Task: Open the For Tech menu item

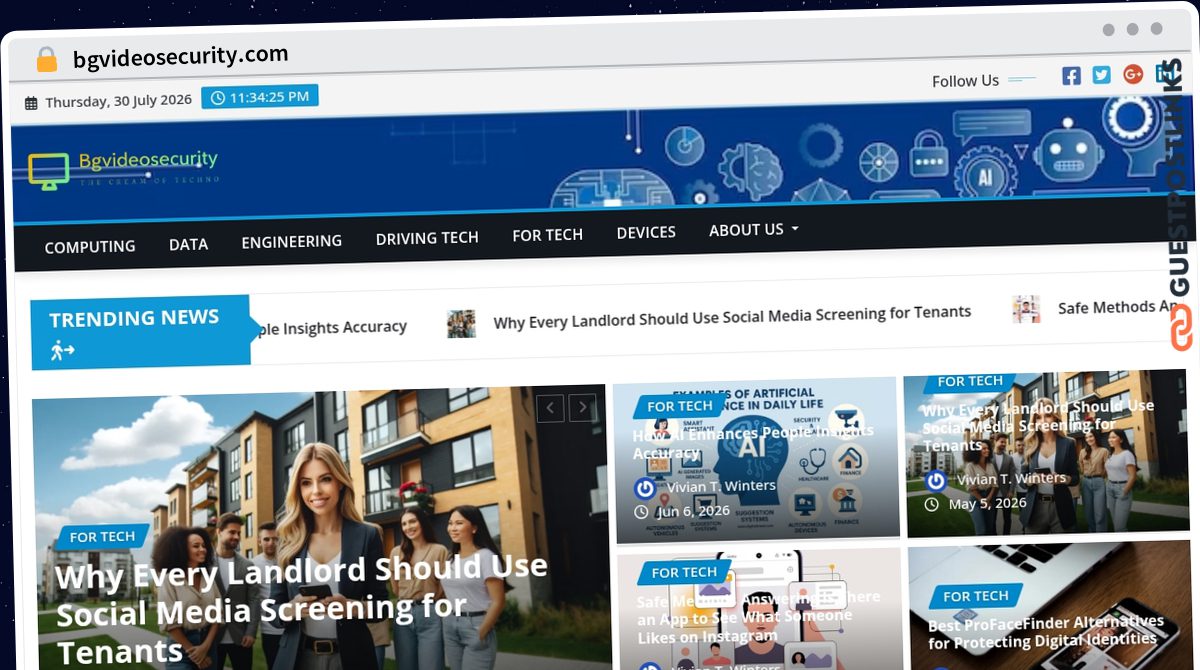Action: (x=547, y=235)
